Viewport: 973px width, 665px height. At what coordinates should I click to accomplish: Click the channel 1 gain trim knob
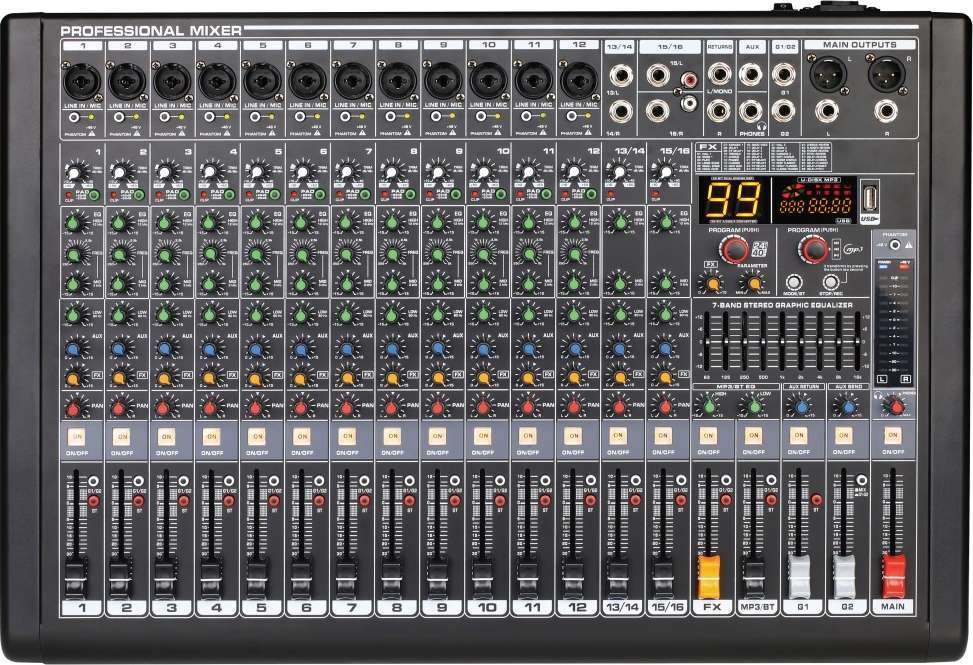tap(75, 173)
